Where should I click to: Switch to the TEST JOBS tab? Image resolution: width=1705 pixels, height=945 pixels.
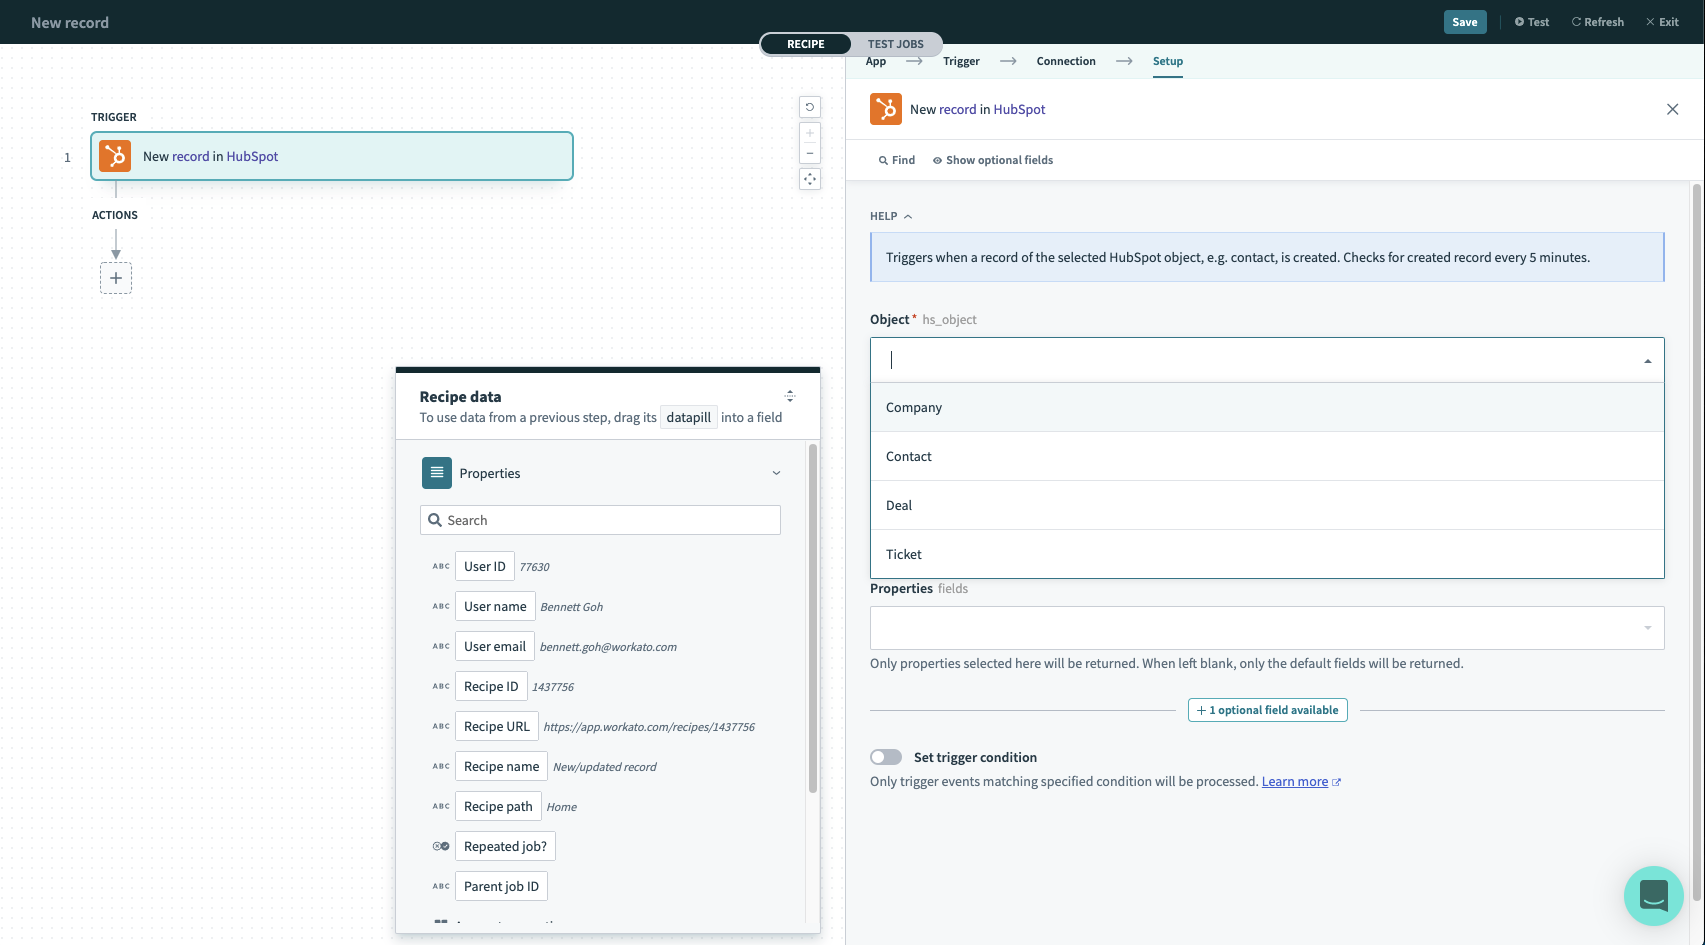[x=894, y=43]
